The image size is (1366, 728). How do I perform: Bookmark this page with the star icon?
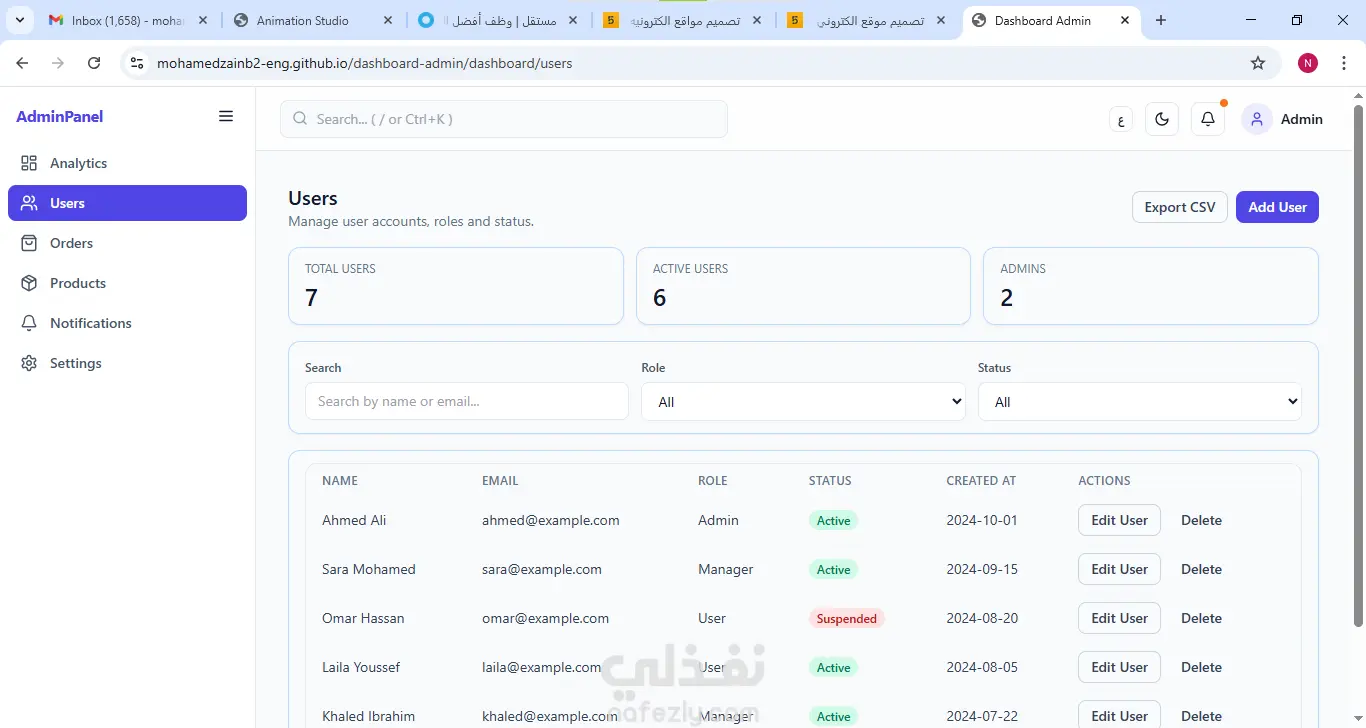point(1258,63)
